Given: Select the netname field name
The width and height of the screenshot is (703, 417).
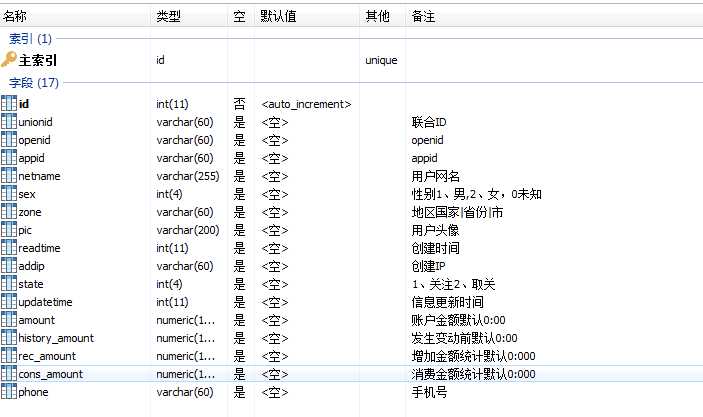Looking at the screenshot, I should click(39, 176).
